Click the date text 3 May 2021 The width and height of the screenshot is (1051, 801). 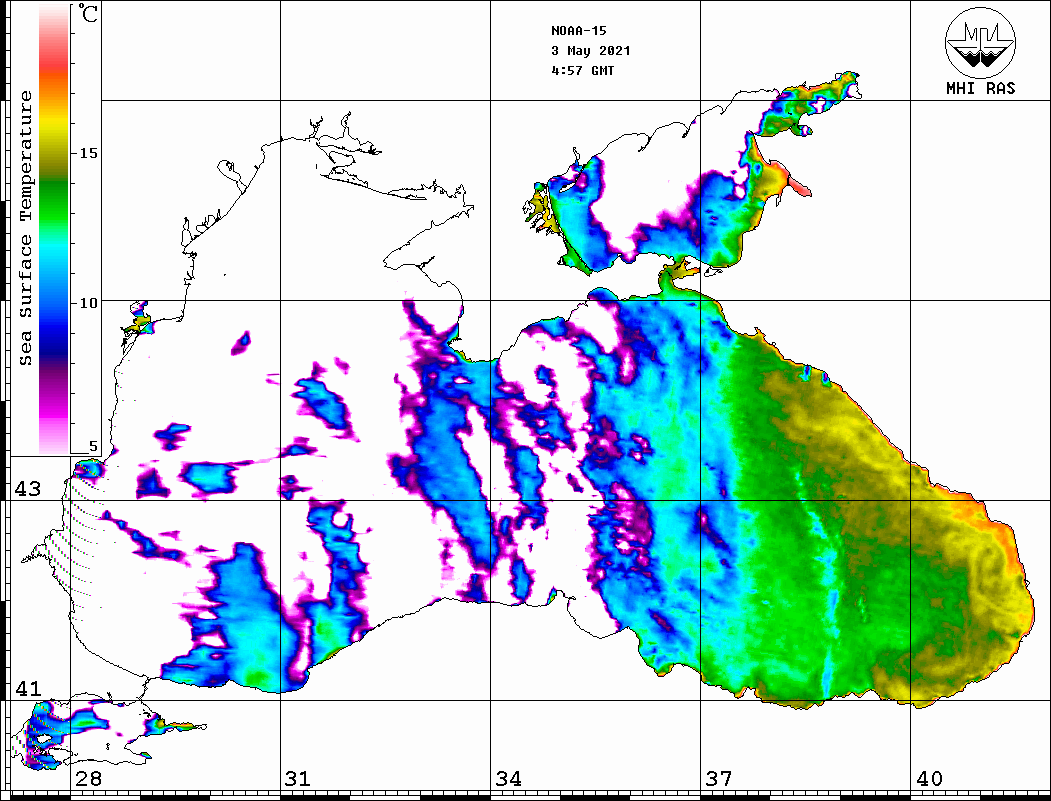click(591, 51)
